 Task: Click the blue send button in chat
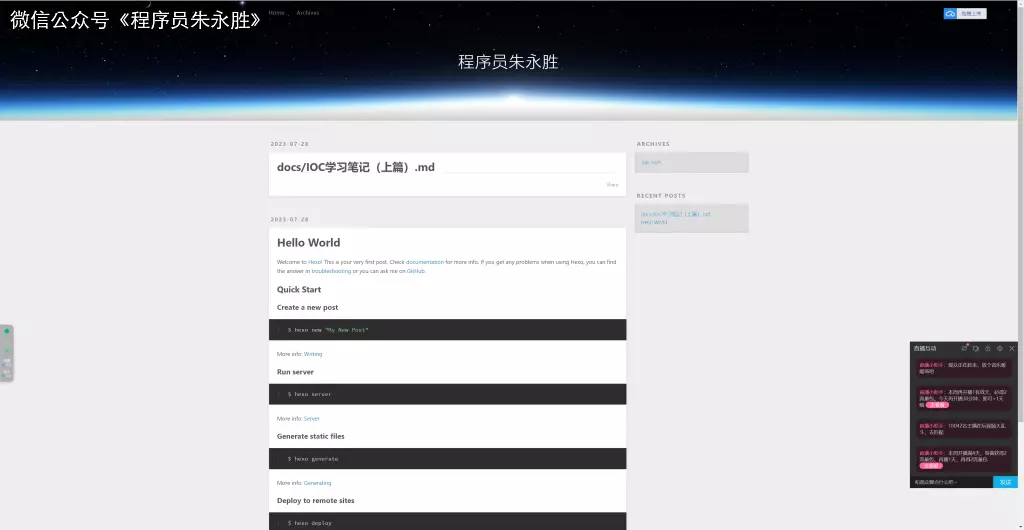pos(1005,482)
